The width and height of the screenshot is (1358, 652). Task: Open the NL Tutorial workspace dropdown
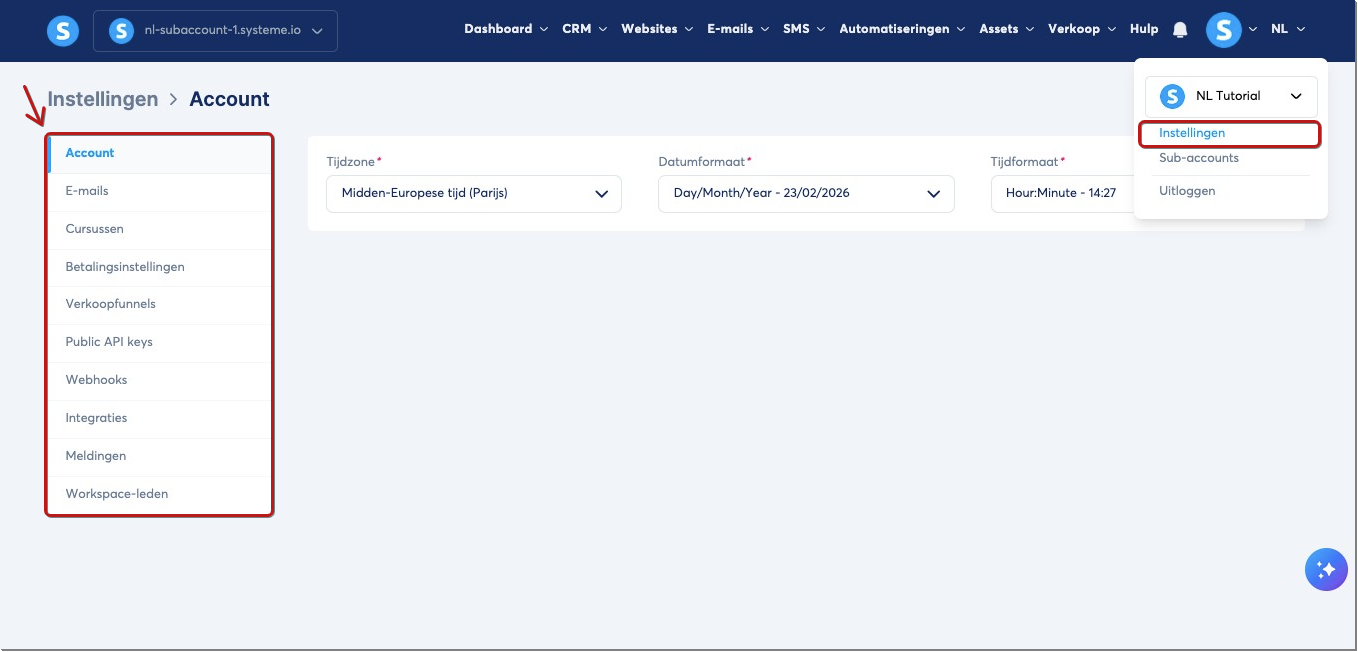click(x=1231, y=96)
